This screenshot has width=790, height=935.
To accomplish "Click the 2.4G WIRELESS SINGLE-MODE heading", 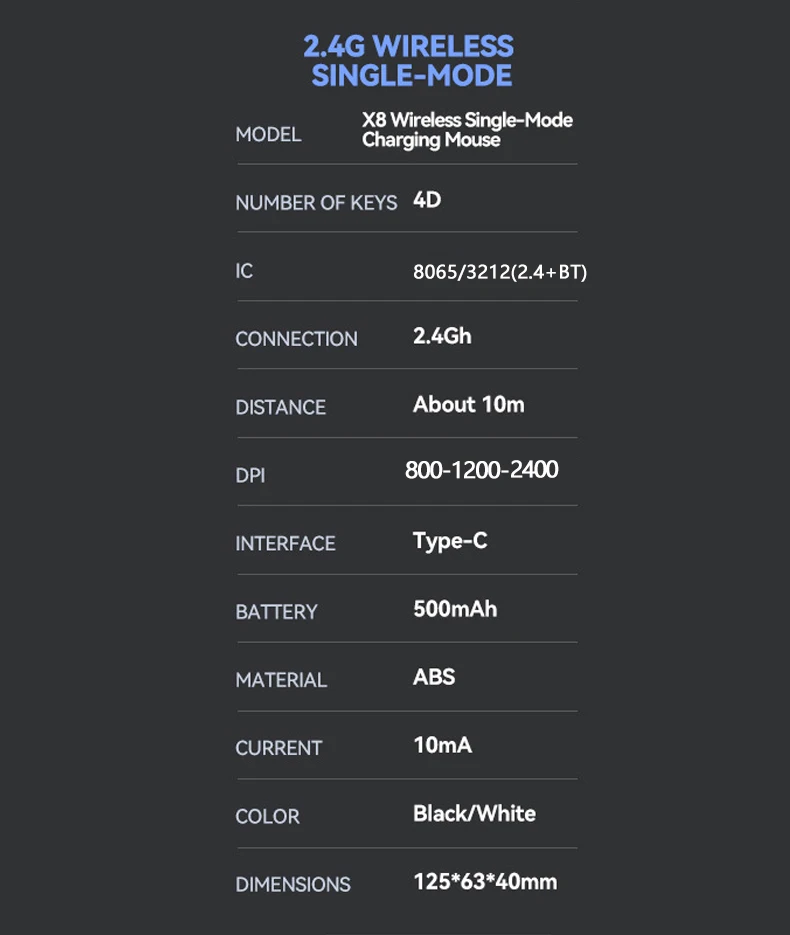I will point(408,60).
